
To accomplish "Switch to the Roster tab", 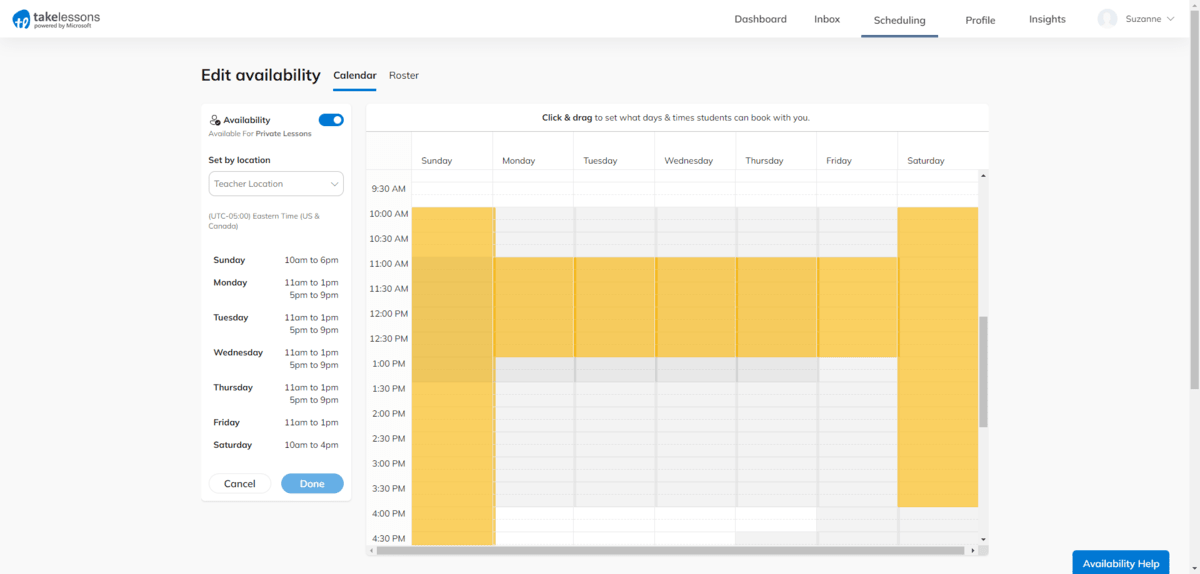I will [x=404, y=76].
